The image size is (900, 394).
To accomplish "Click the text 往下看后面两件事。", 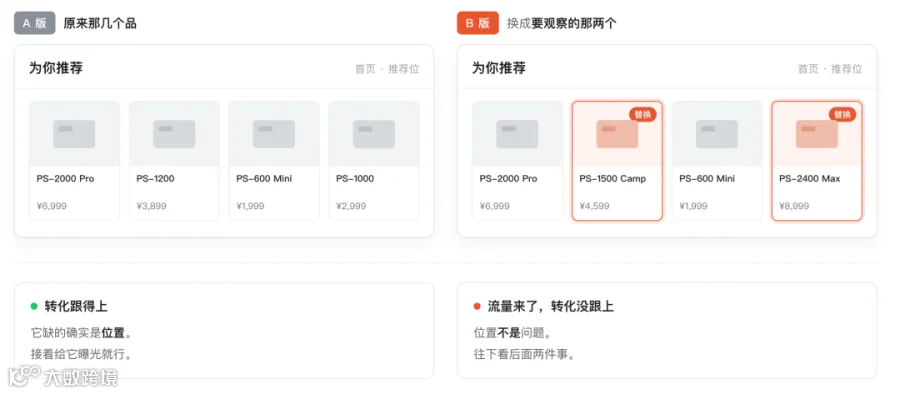I will click(524, 354).
